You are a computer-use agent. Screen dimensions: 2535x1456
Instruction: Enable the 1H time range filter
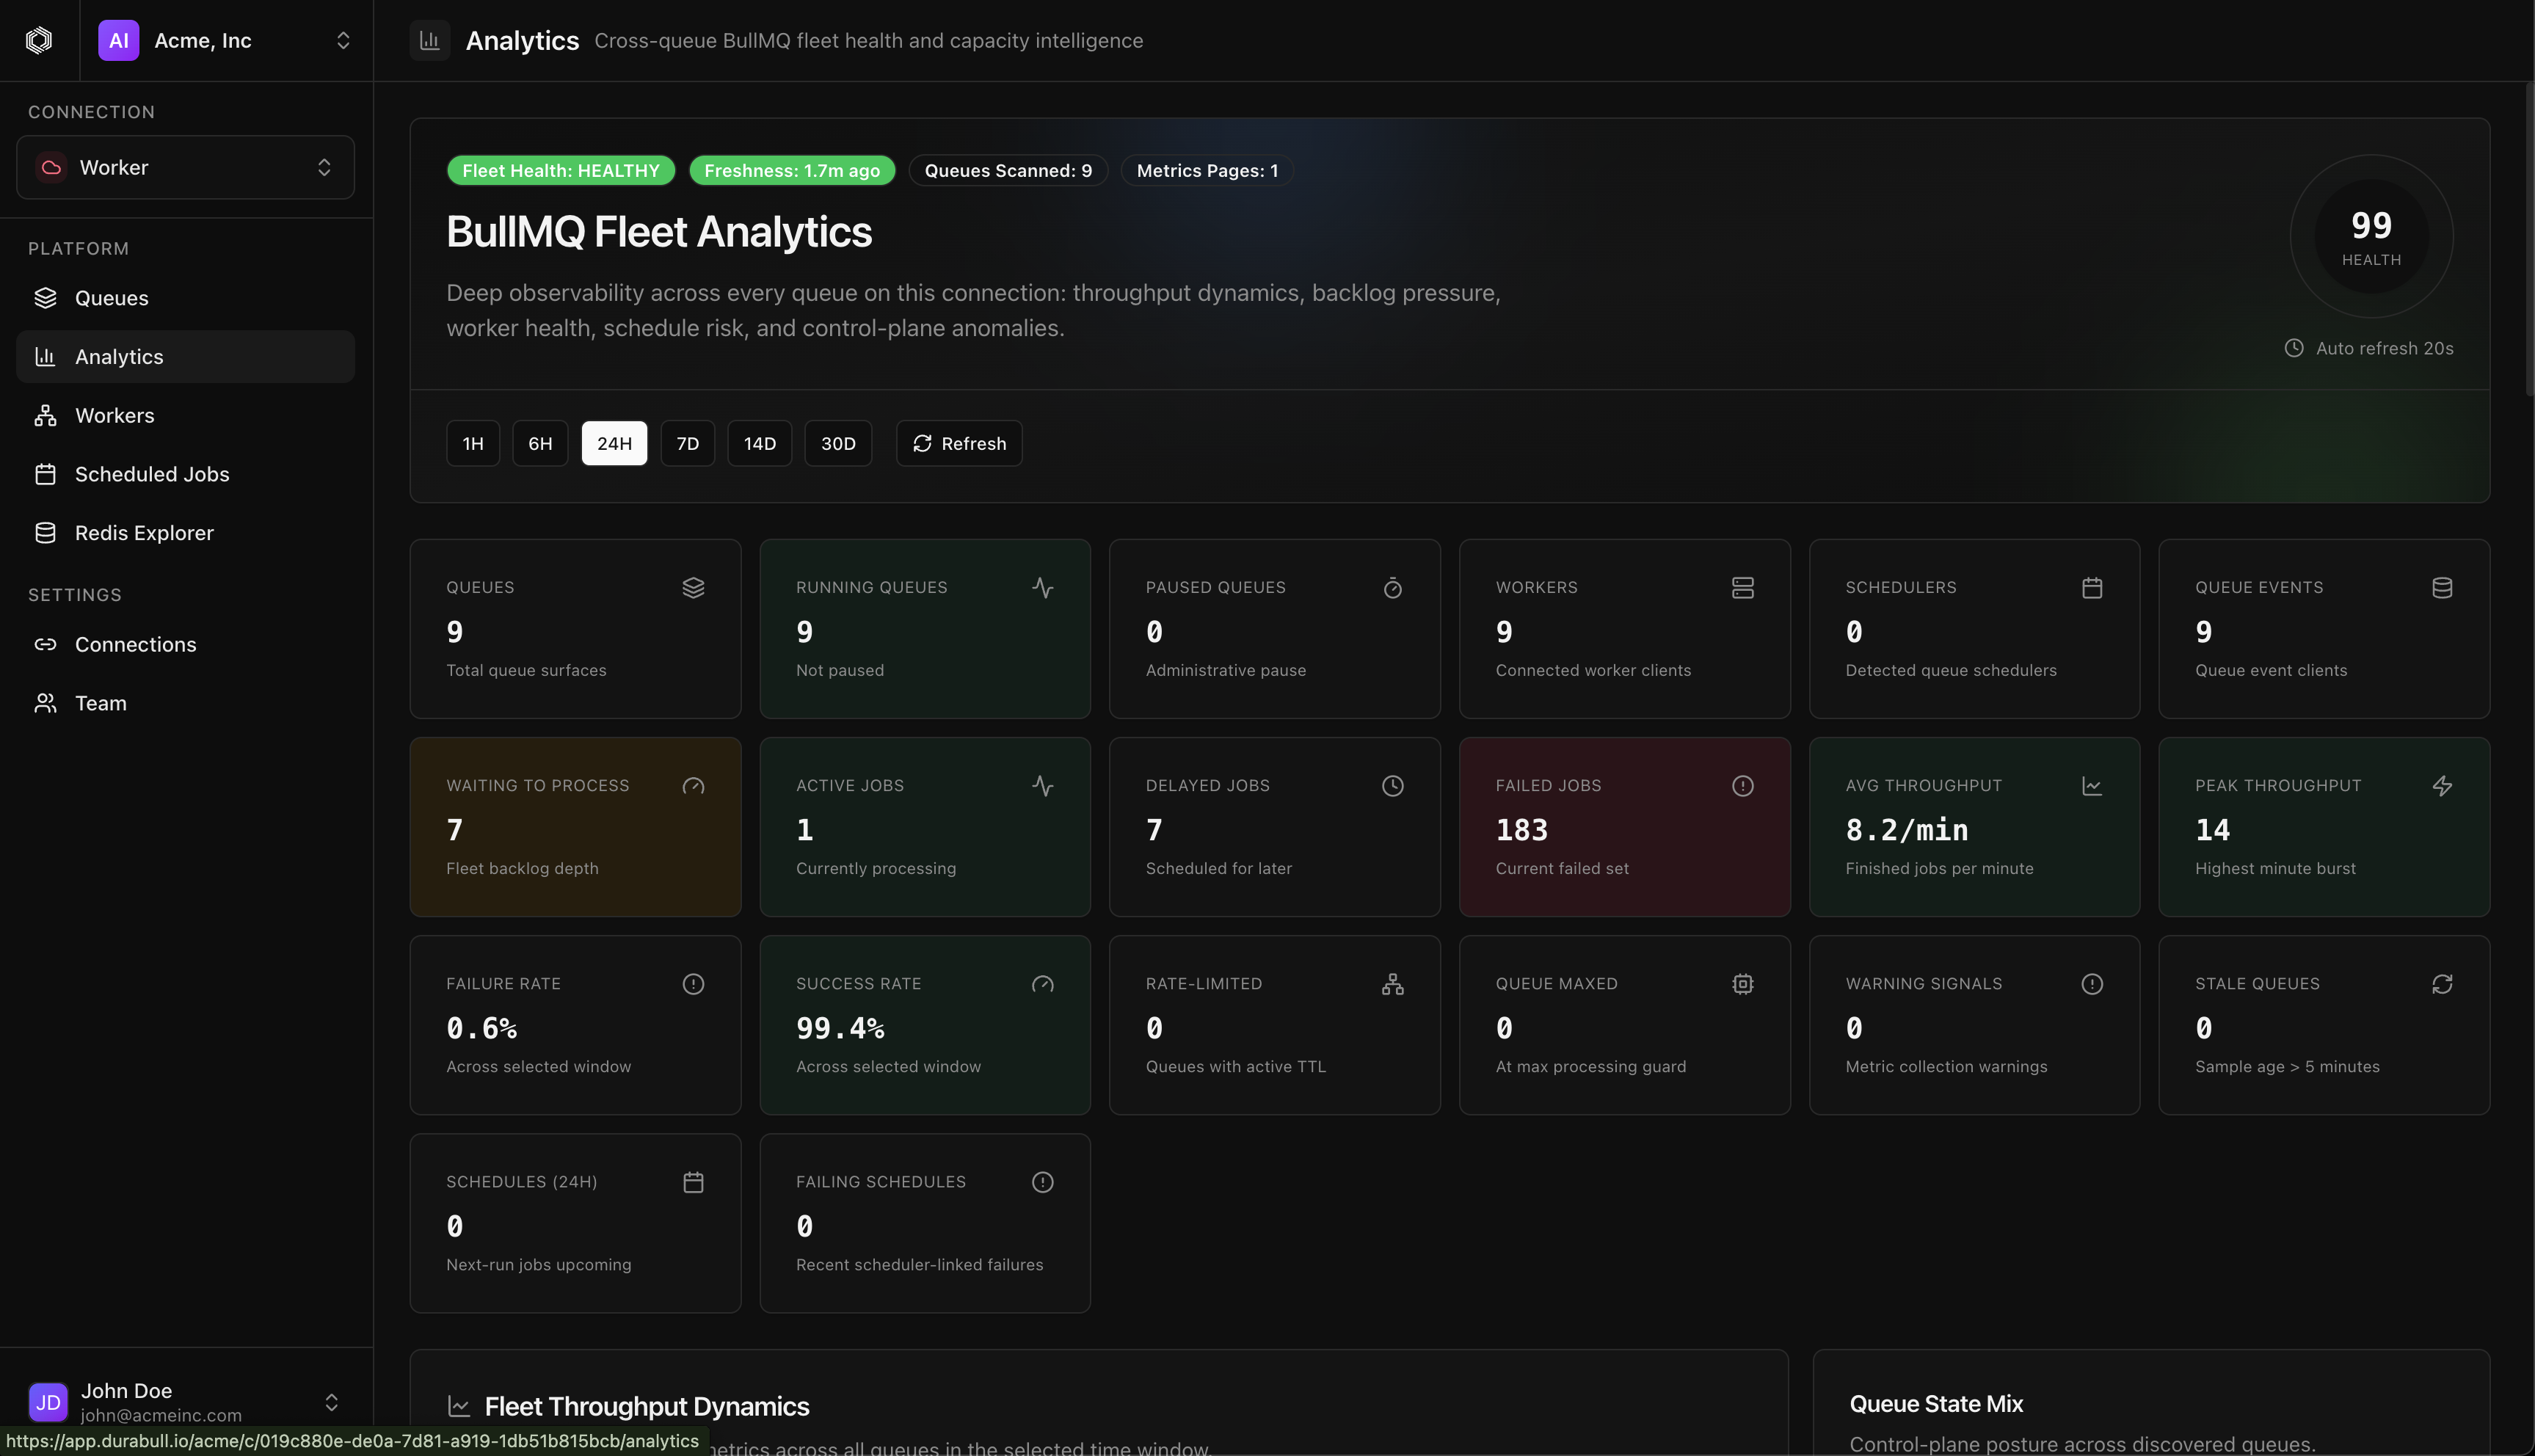click(472, 443)
